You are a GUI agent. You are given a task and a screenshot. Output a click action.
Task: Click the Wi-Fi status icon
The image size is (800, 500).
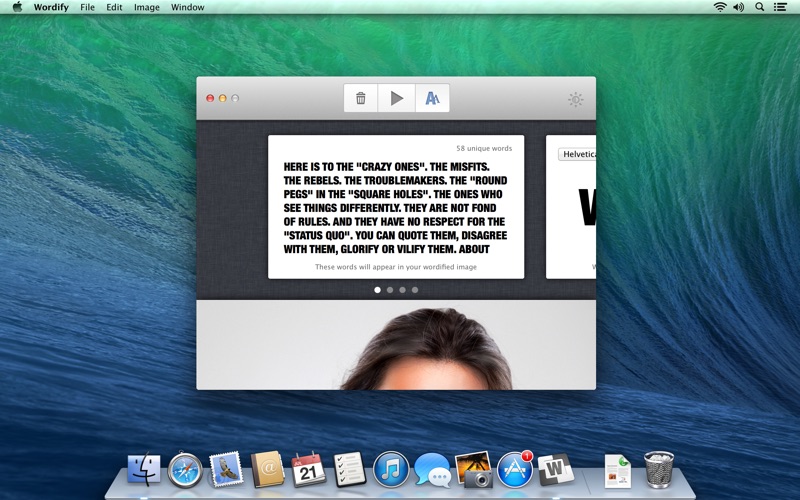coord(720,7)
